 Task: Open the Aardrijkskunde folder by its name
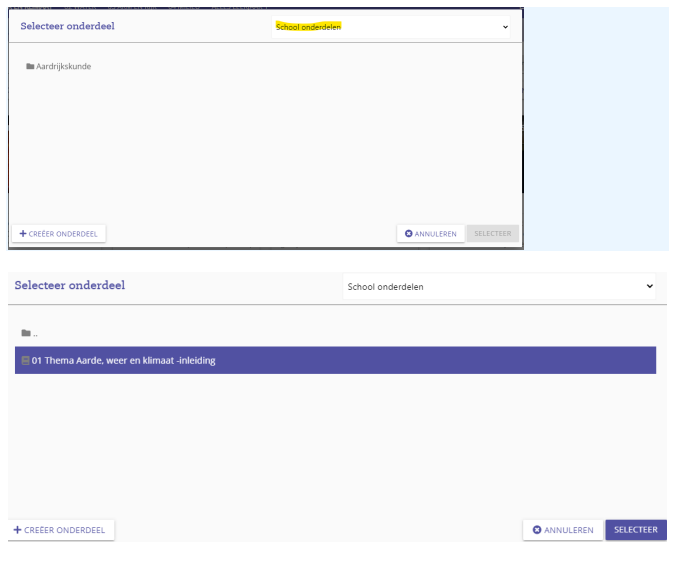(x=63, y=67)
